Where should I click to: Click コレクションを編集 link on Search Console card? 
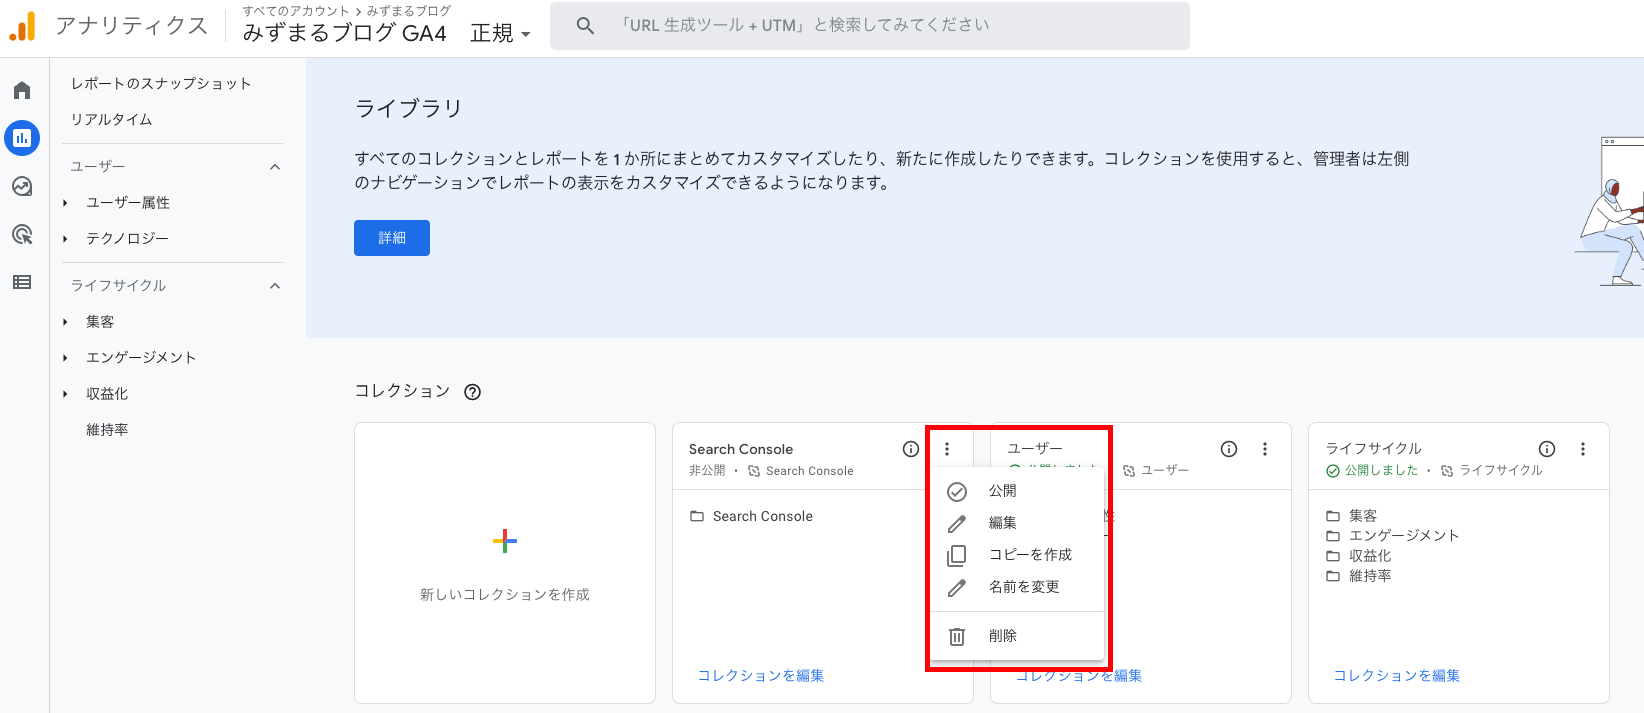pos(761,676)
